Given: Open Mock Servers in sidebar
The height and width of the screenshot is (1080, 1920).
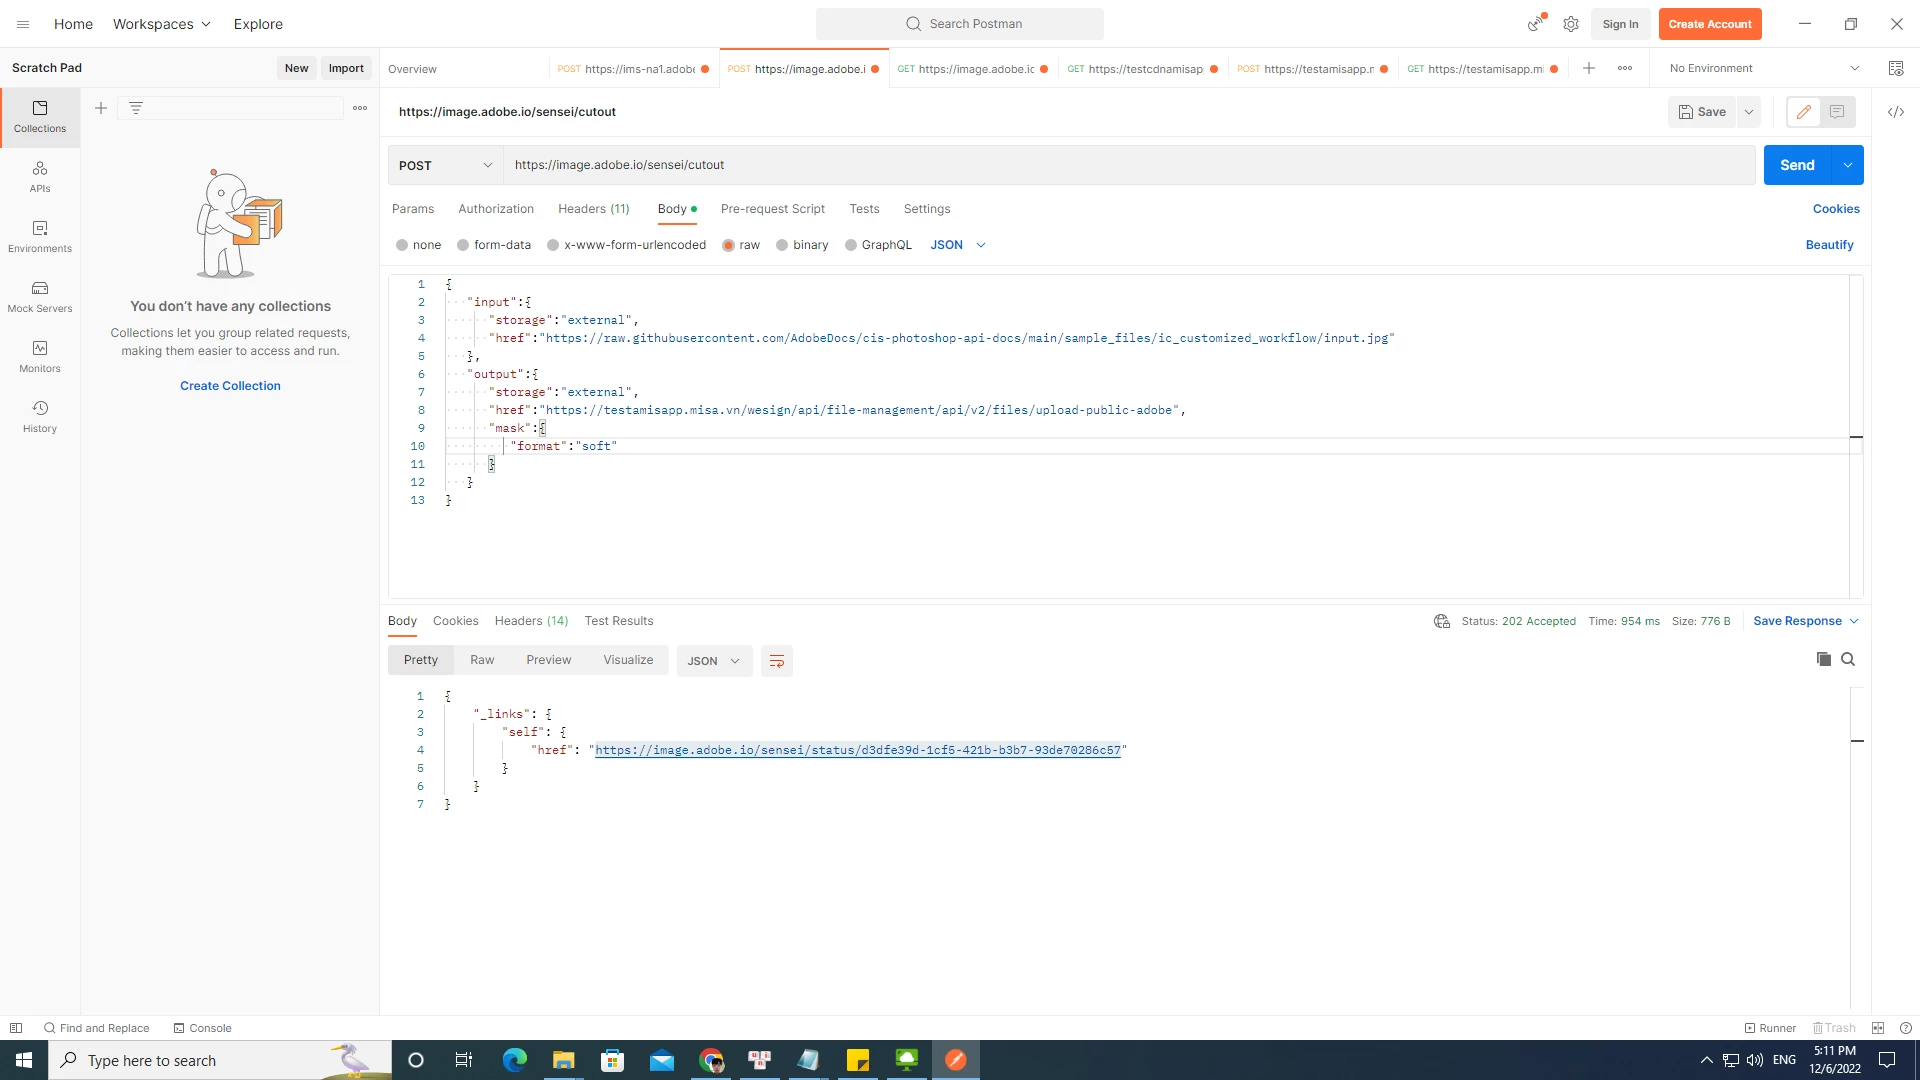Looking at the screenshot, I should [40, 296].
